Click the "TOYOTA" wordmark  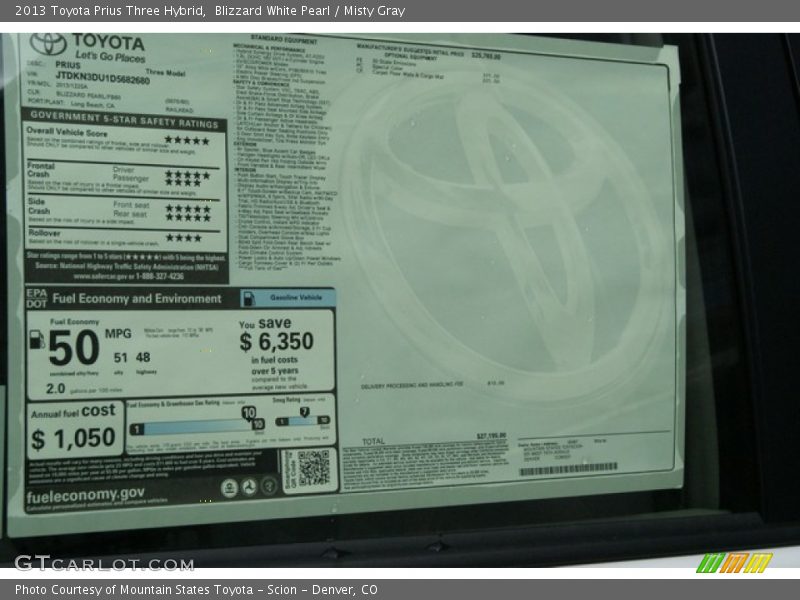click(x=108, y=42)
